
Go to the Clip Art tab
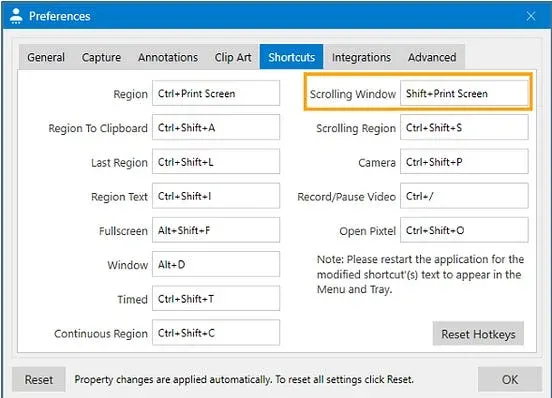coord(233,57)
